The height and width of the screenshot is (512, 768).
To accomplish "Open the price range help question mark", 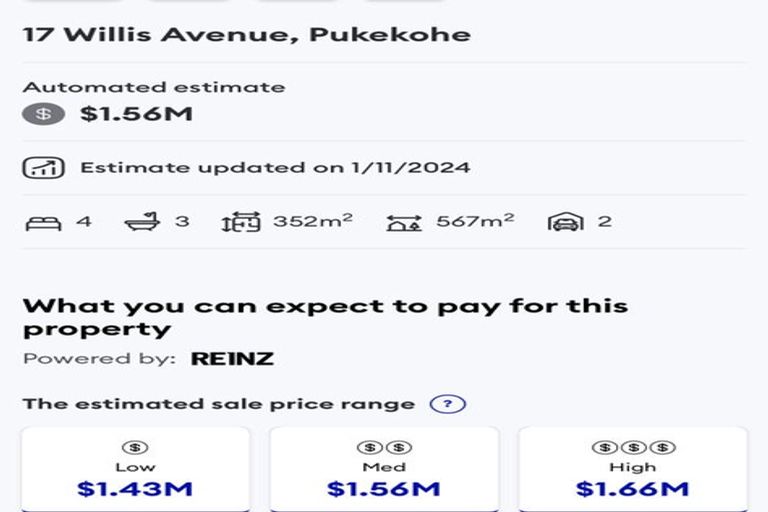I will tap(448, 404).
